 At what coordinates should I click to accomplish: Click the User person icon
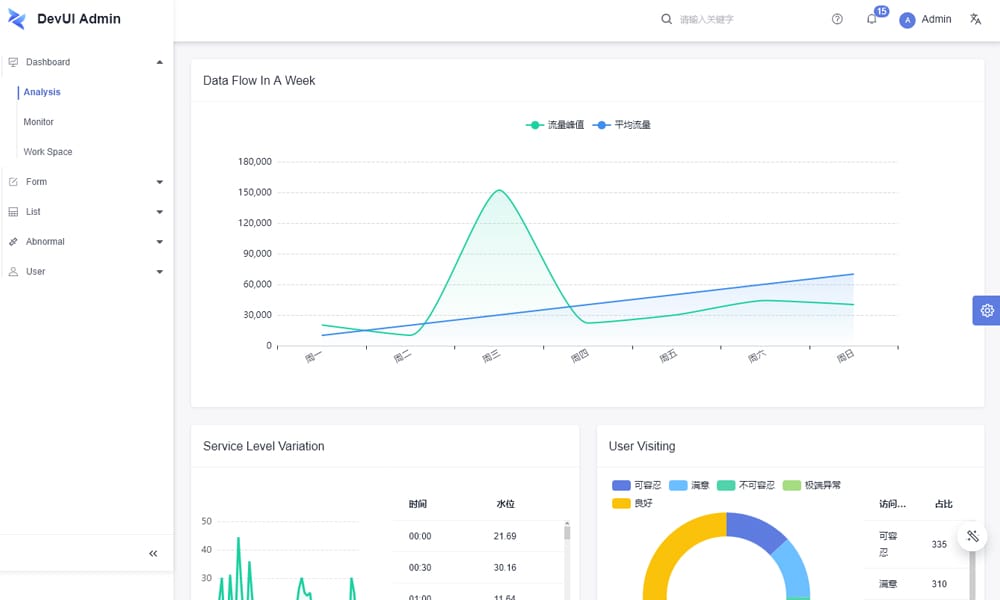(13, 272)
